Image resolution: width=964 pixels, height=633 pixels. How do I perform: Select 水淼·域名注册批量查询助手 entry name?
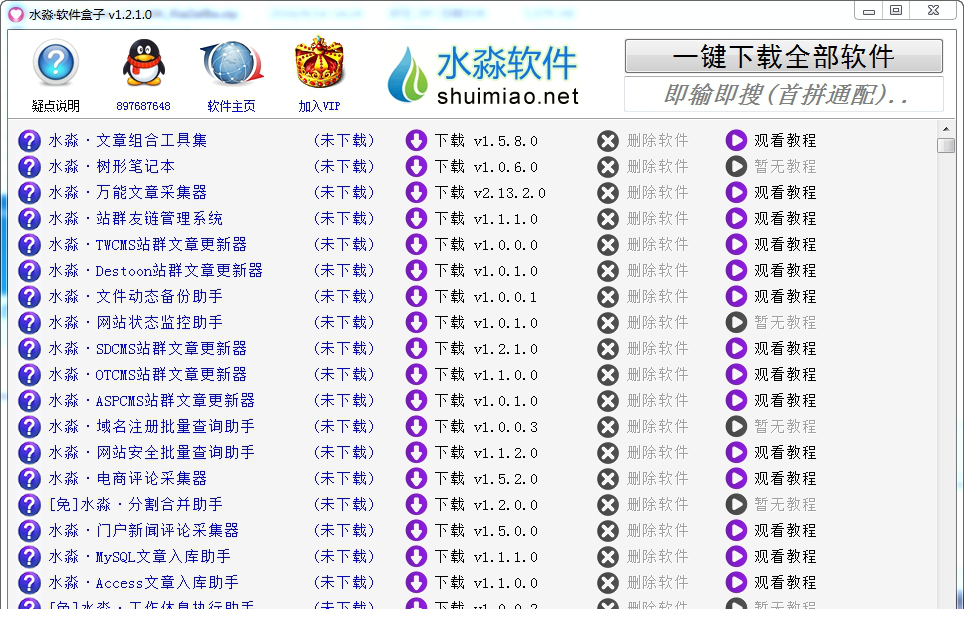click(x=152, y=427)
